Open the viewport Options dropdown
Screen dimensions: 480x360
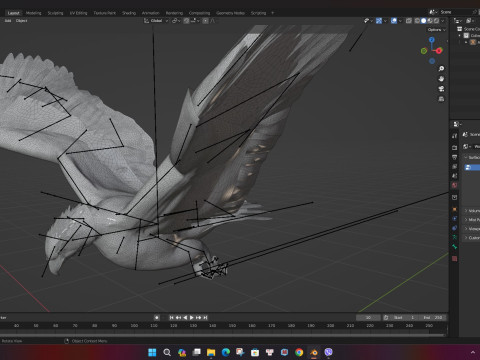tap(437, 30)
